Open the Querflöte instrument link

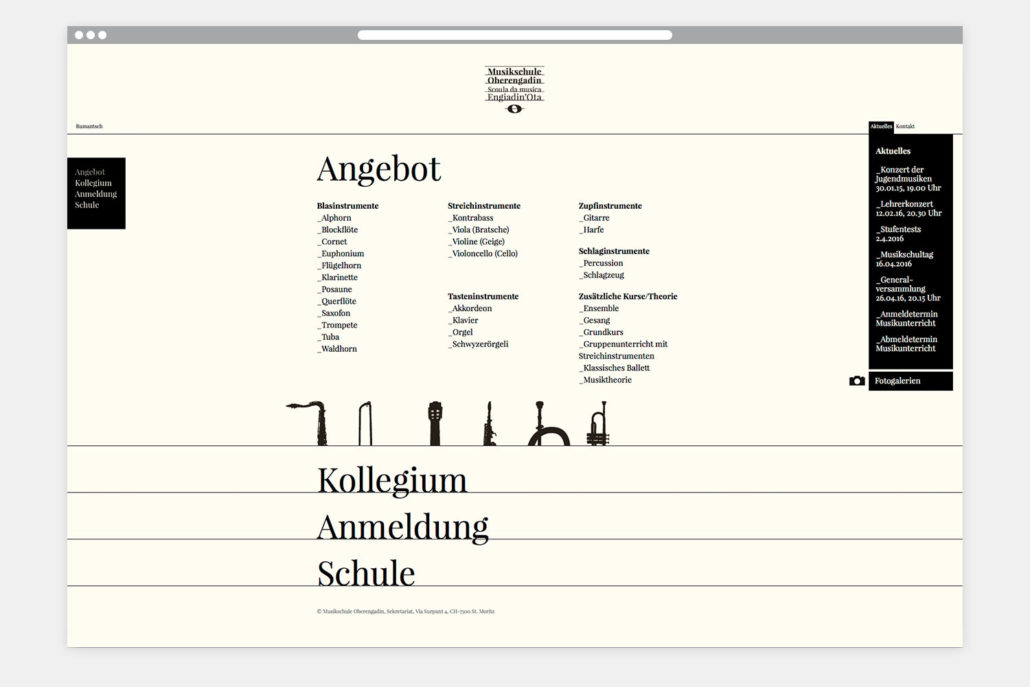click(337, 301)
